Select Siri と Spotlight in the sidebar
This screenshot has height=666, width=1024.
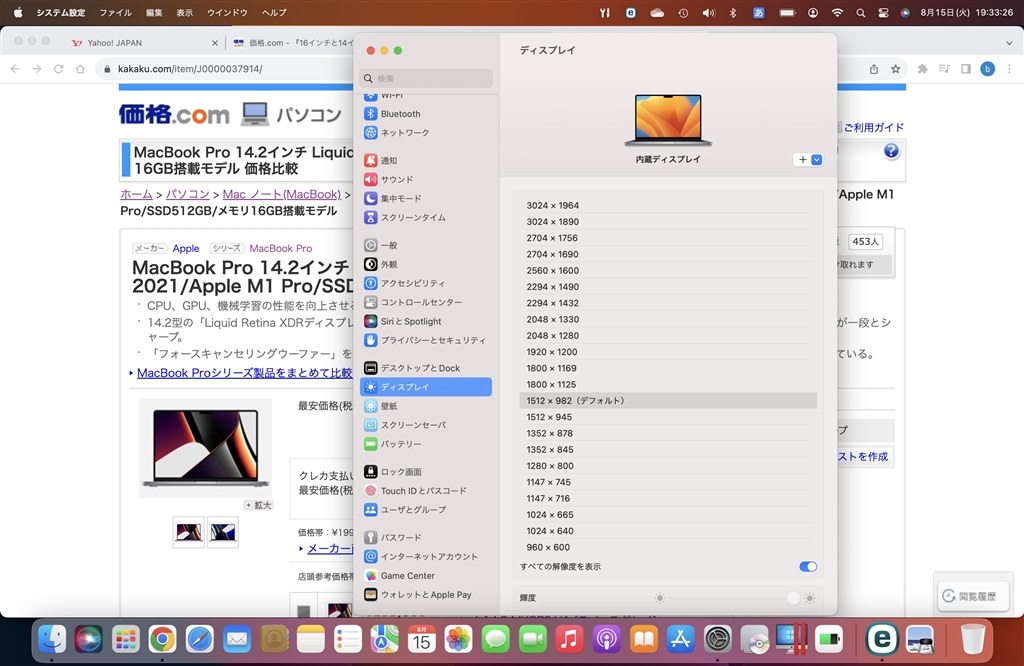pyautogui.click(x=426, y=321)
